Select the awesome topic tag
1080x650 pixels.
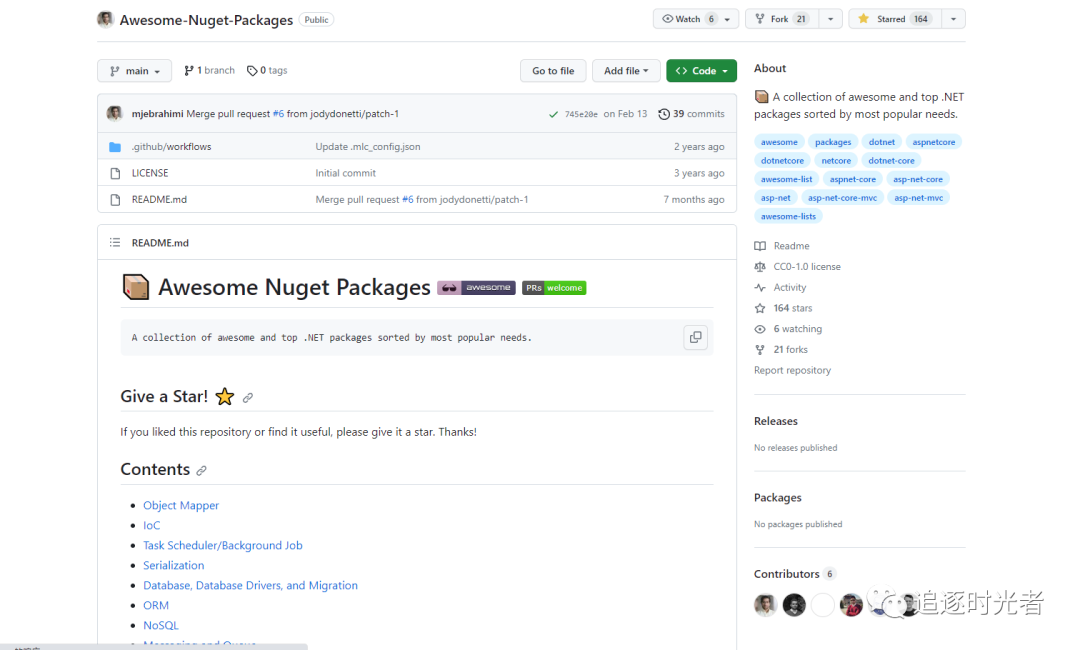tap(779, 142)
